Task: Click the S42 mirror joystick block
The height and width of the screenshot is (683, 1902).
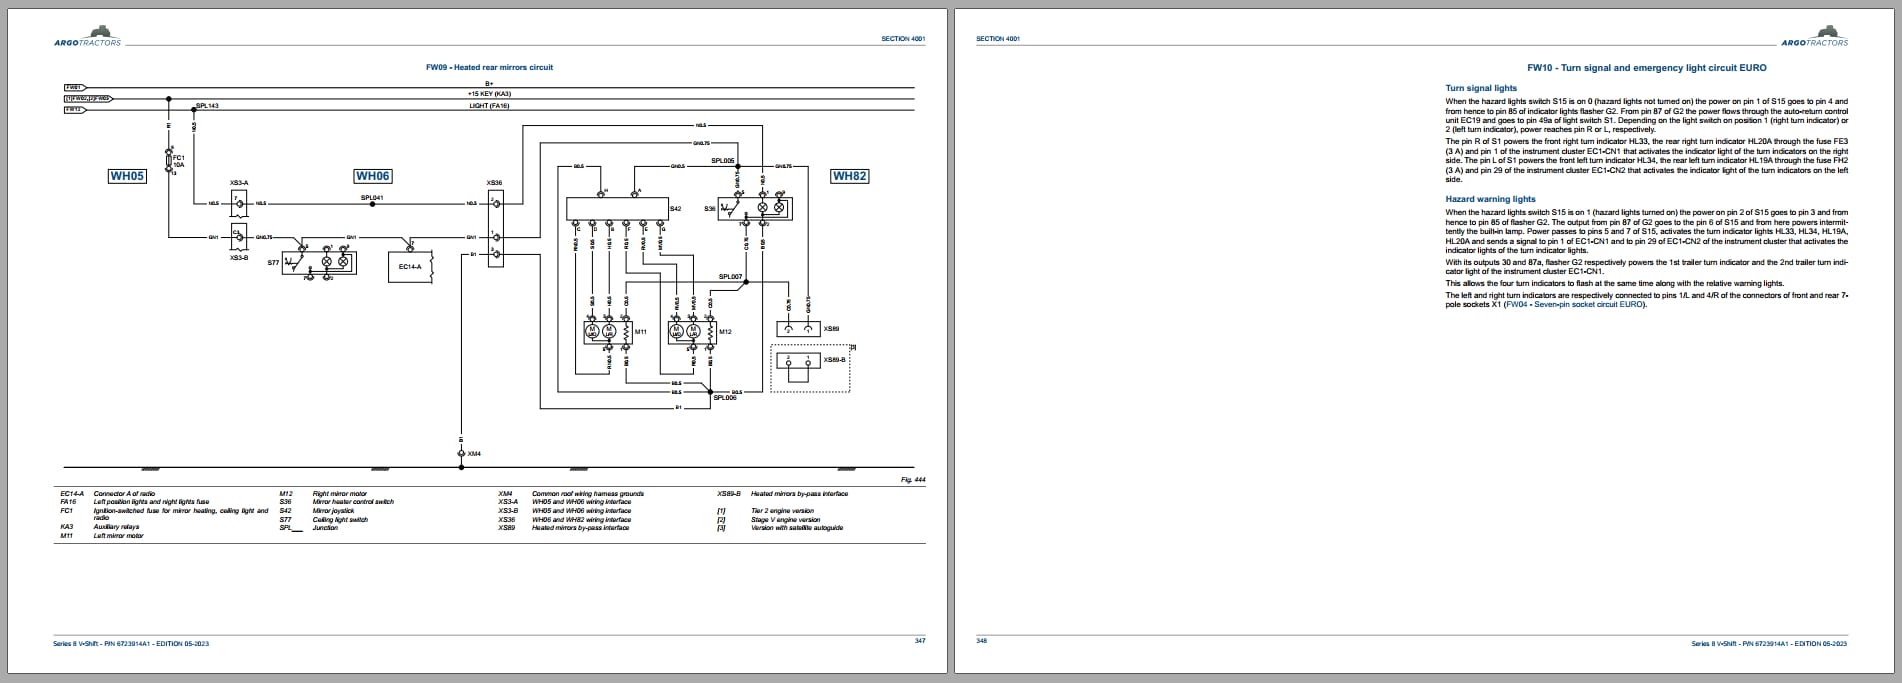Action: (x=617, y=209)
